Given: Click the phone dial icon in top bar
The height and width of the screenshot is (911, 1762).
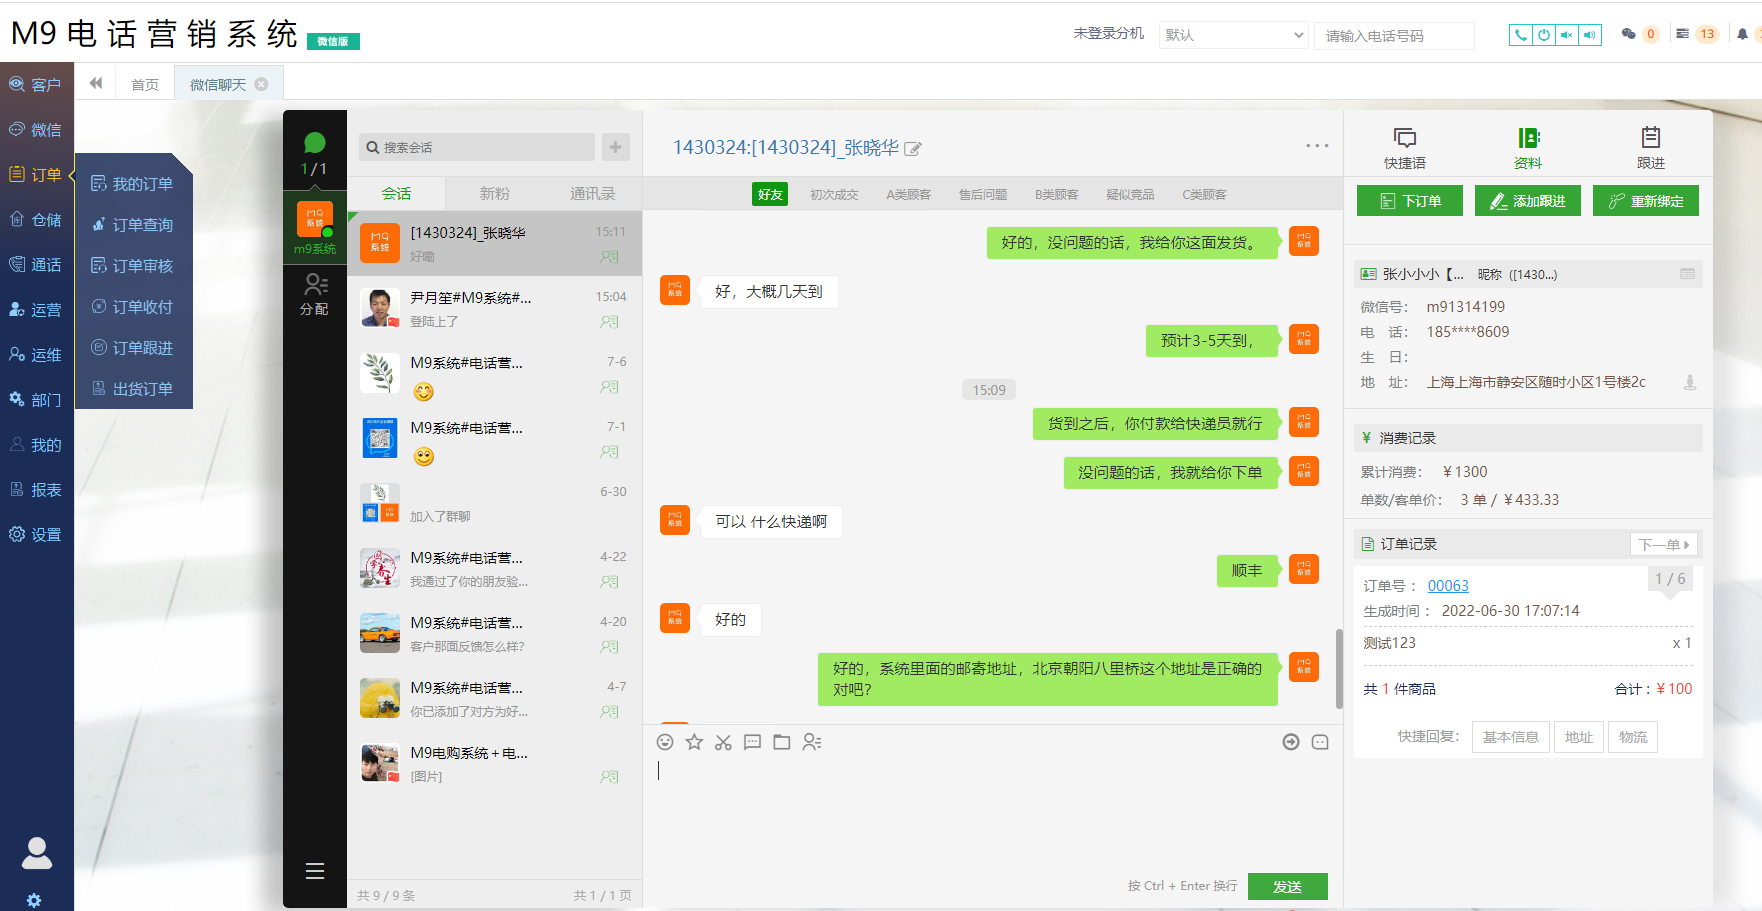Looking at the screenshot, I should pyautogui.click(x=1520, y=35).
